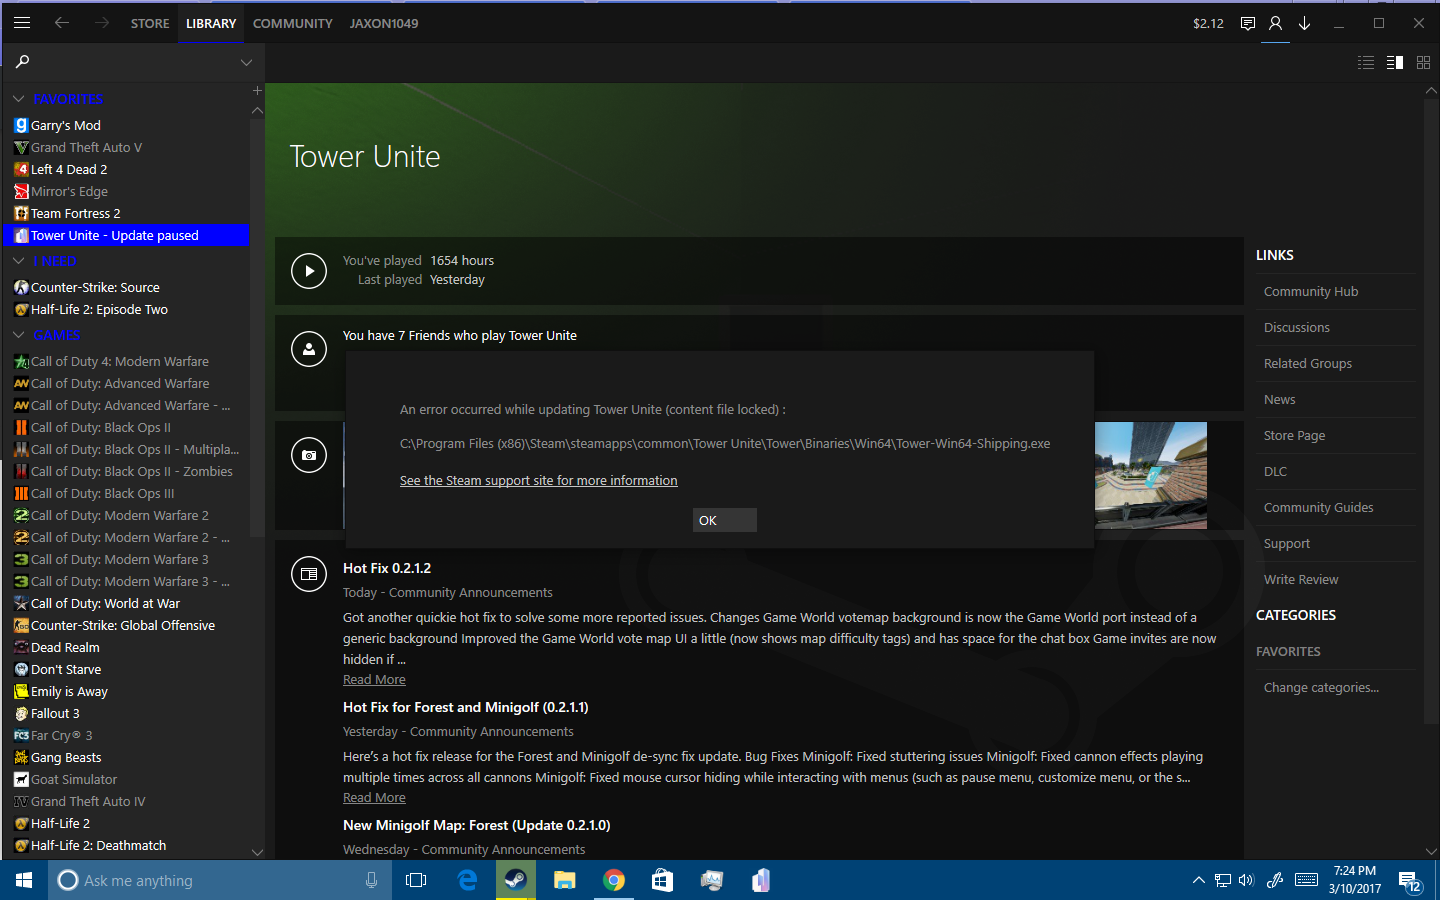The width and height of the screenshot is (1440, 900).
Task: Open the Steam support site link
Action: click(539, 481)
